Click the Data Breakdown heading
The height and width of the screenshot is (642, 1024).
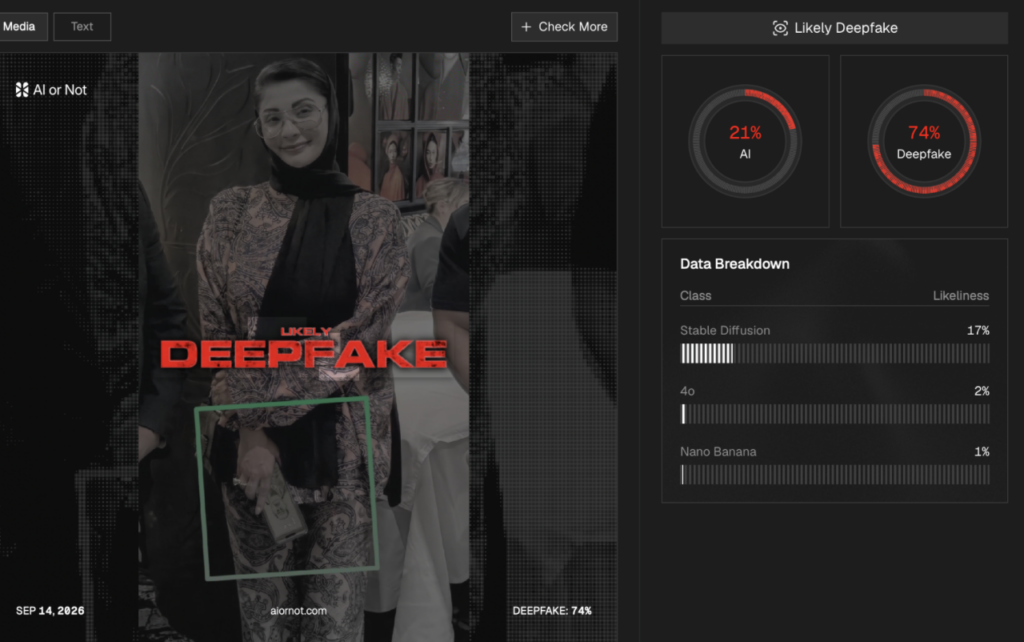point(735,264)
